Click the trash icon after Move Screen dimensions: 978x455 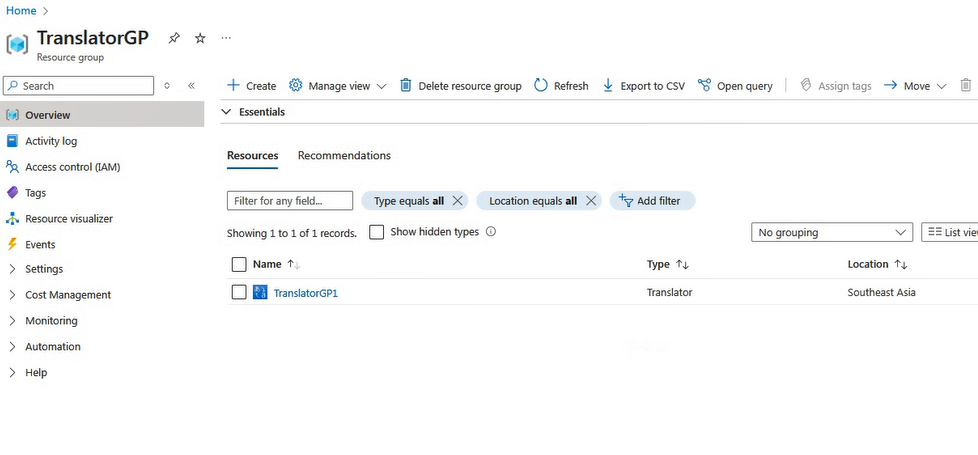coord(966,85)
